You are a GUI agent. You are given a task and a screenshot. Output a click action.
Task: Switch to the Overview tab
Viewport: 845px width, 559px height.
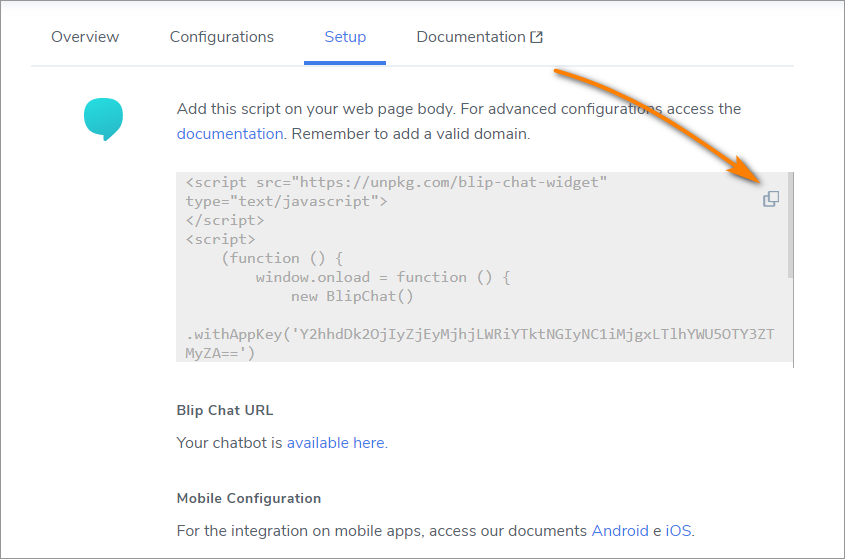[85, 37]
